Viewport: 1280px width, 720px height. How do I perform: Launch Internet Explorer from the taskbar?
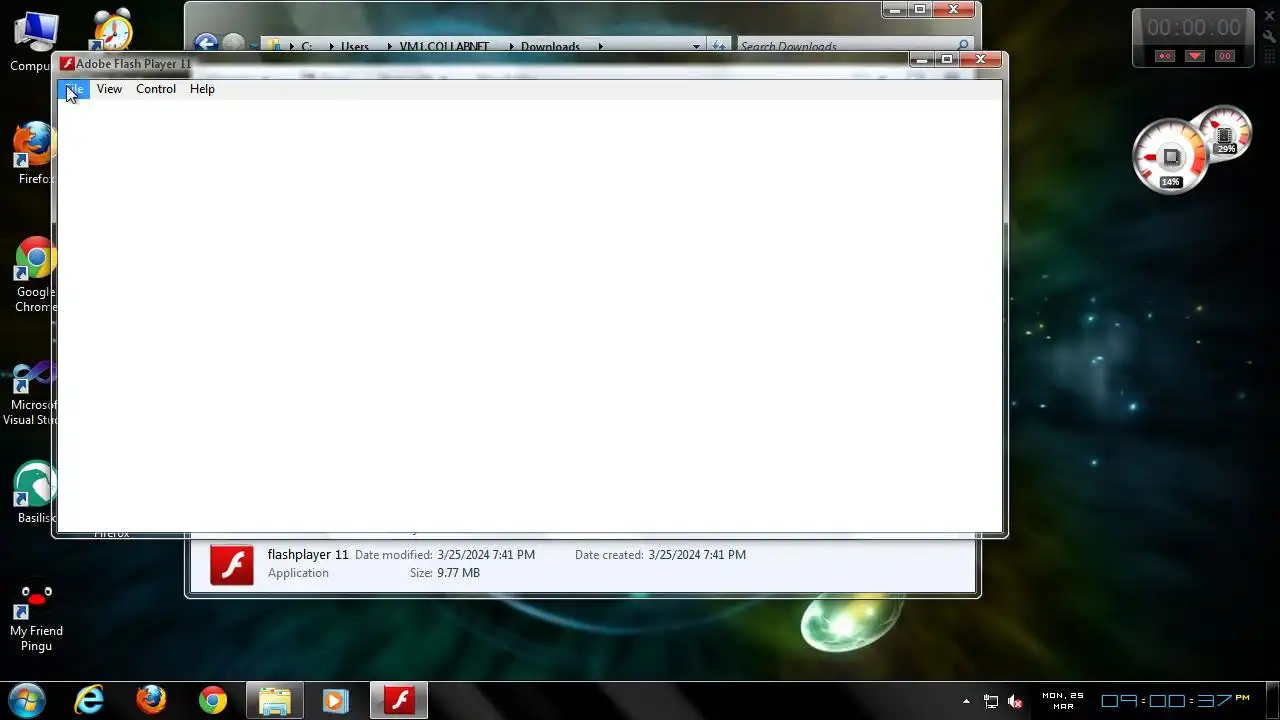point(89,700)
